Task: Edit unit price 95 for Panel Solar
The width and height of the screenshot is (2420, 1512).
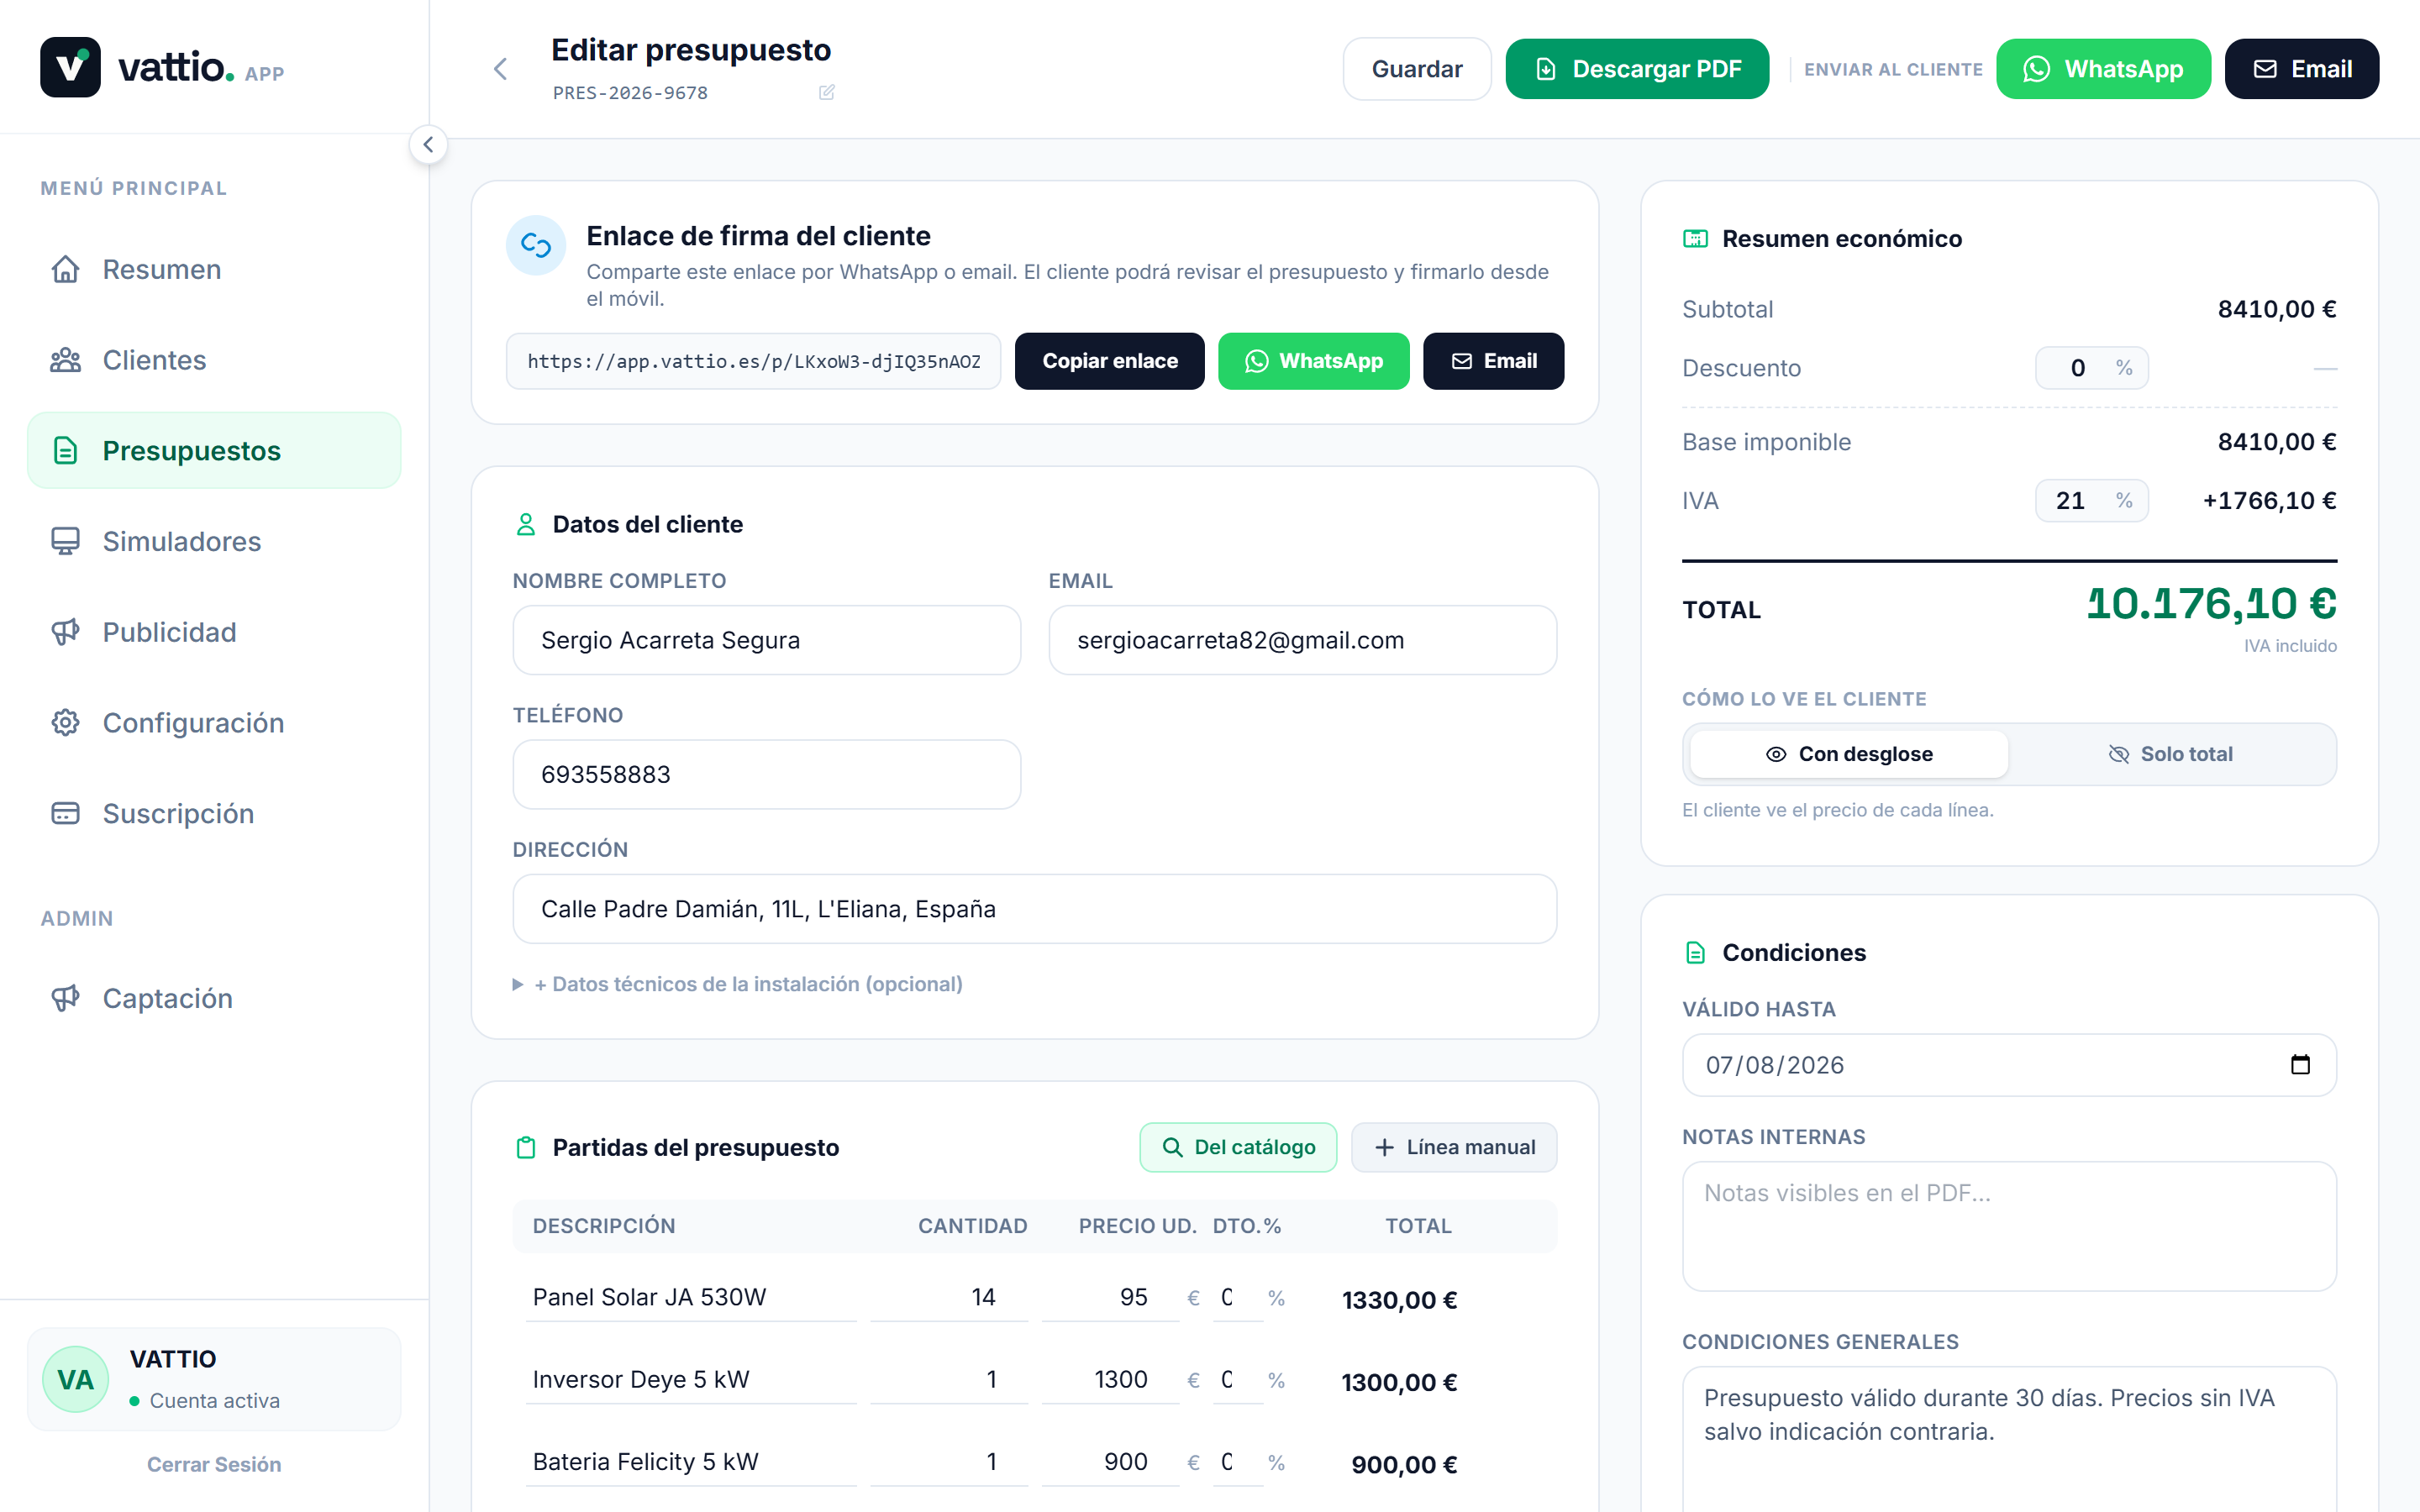Action: [x=1110, y=1297]
